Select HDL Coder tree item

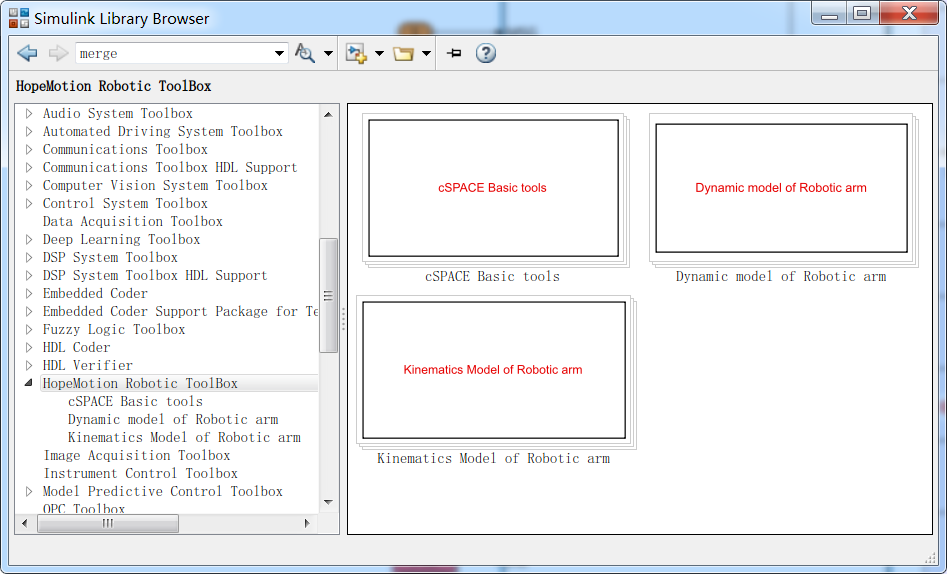[x=76, y=347]
